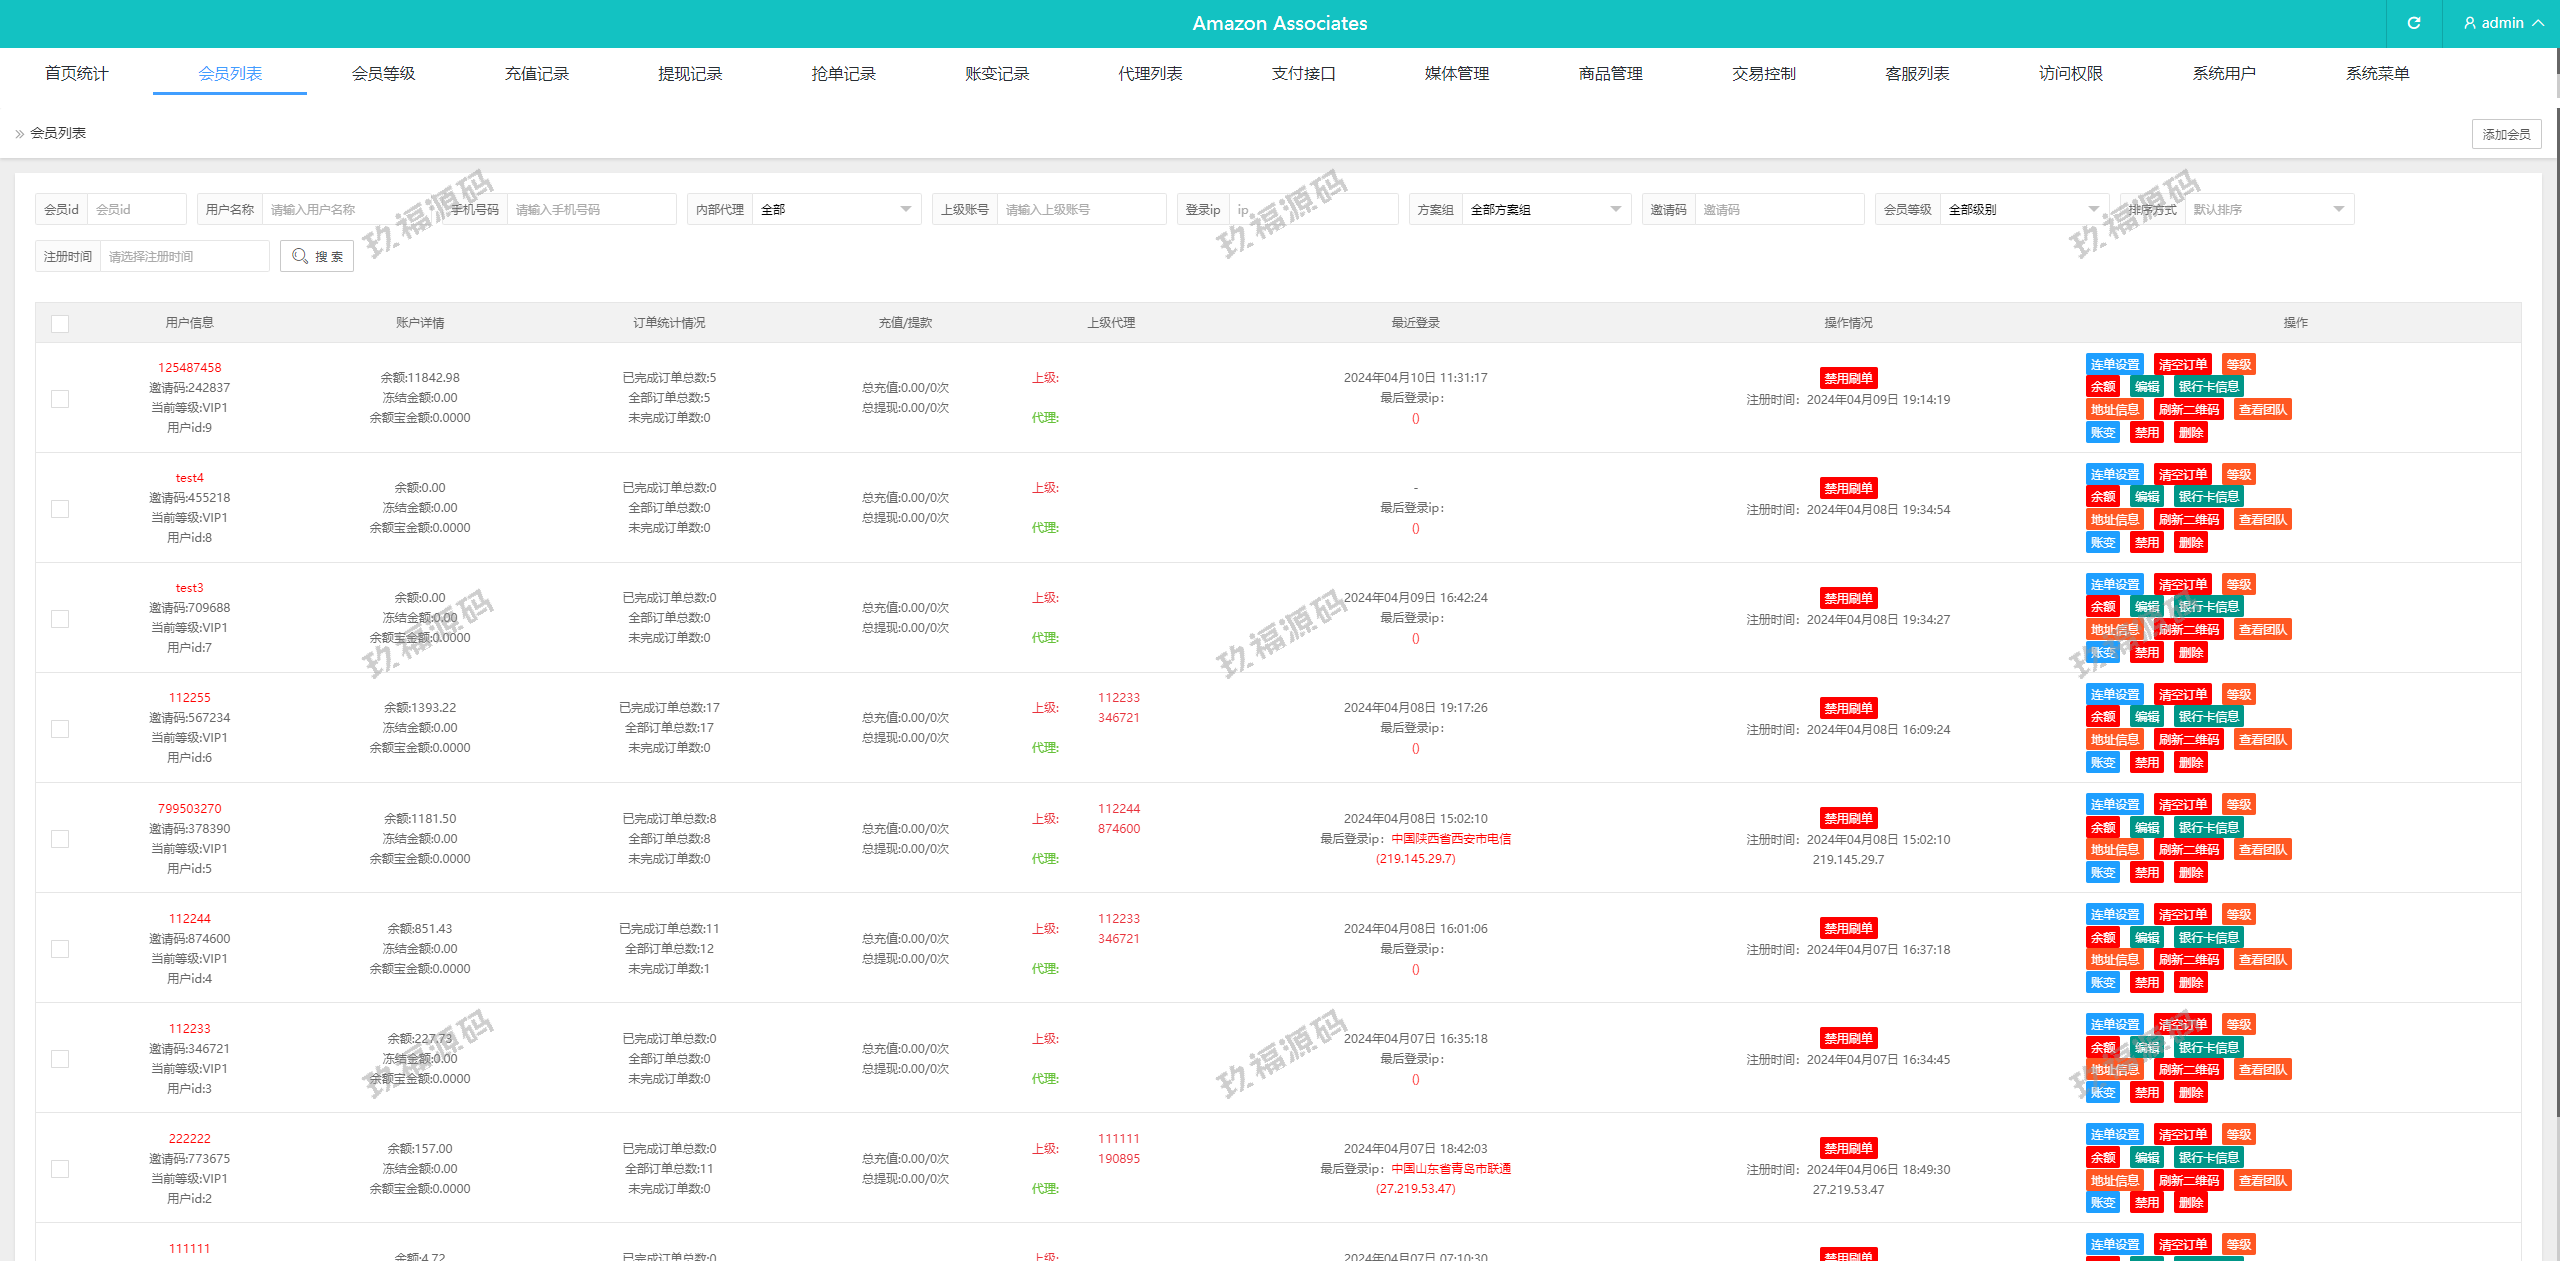This screenshot has width=2560, height=1261.
Task: Open the 代理列表 tab
Action: point(1150,74)
